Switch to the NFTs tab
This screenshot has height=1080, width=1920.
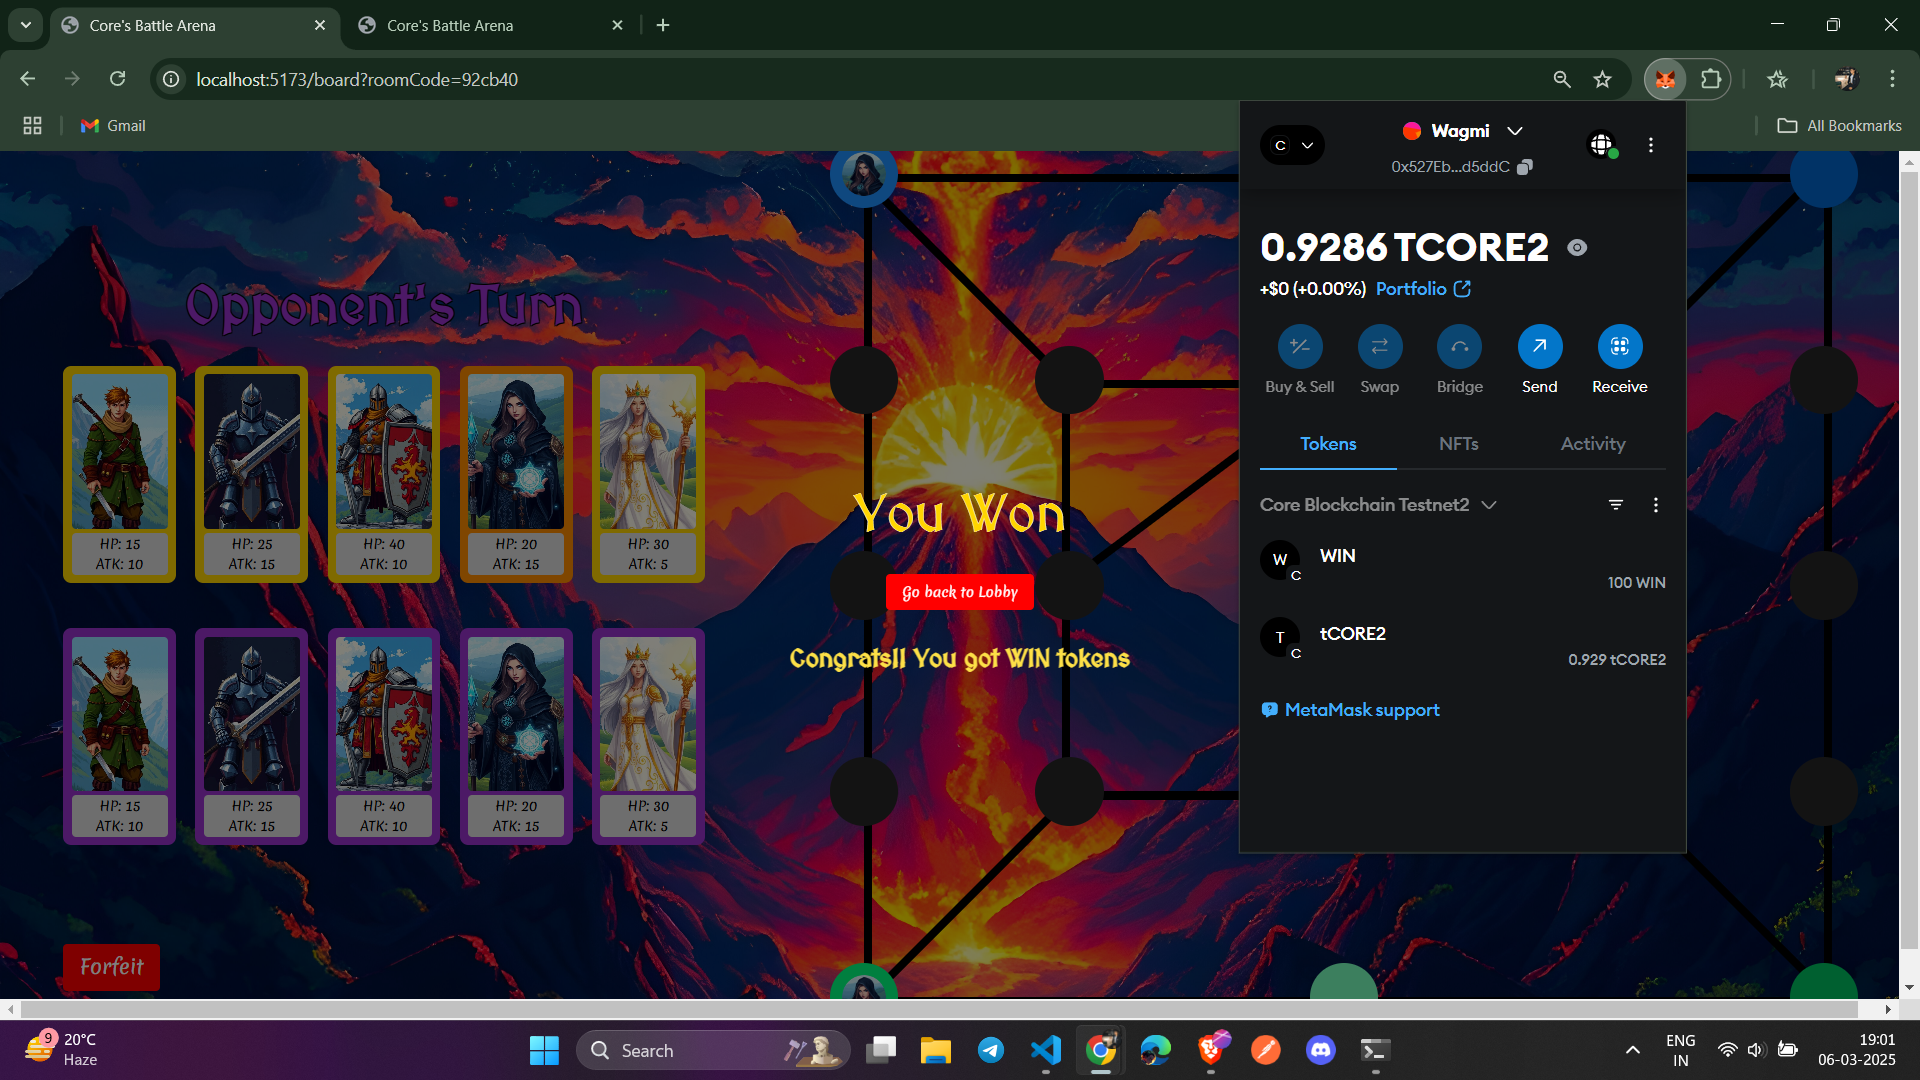1458,444
